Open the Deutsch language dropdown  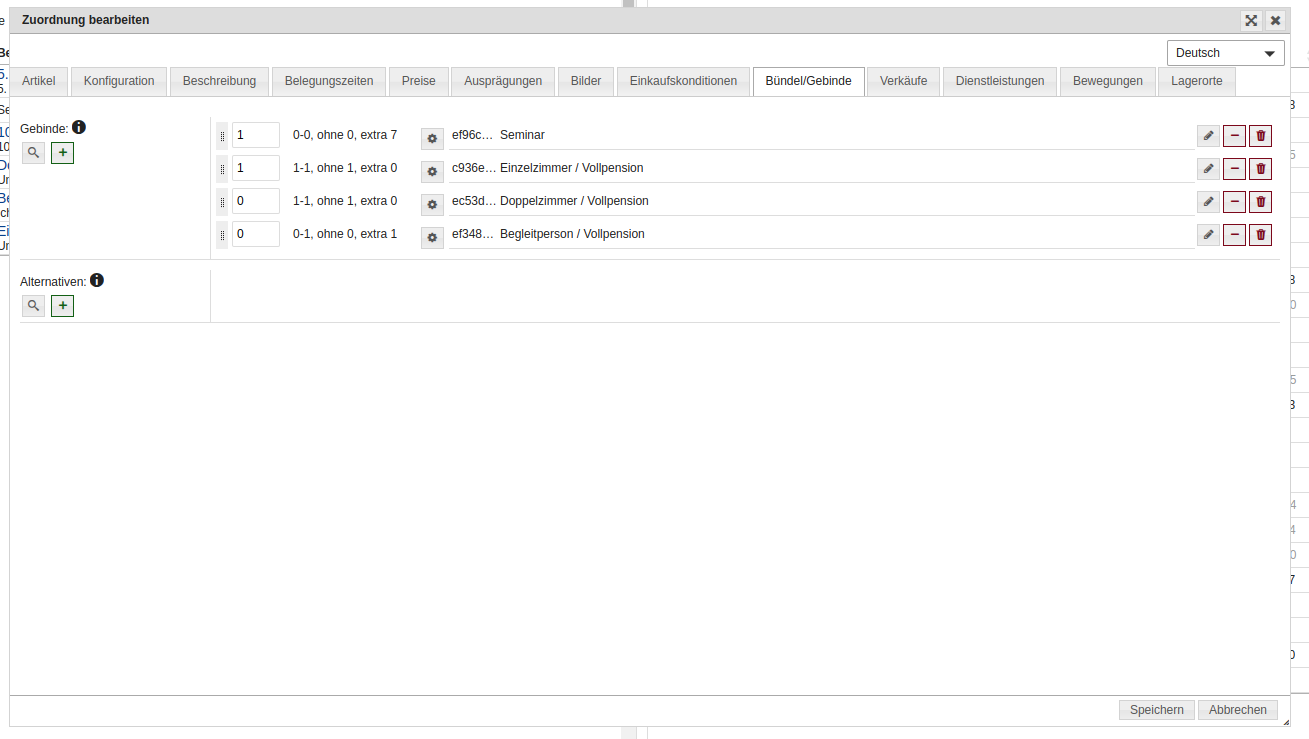pyautogui.click(x=1225, y=53)
